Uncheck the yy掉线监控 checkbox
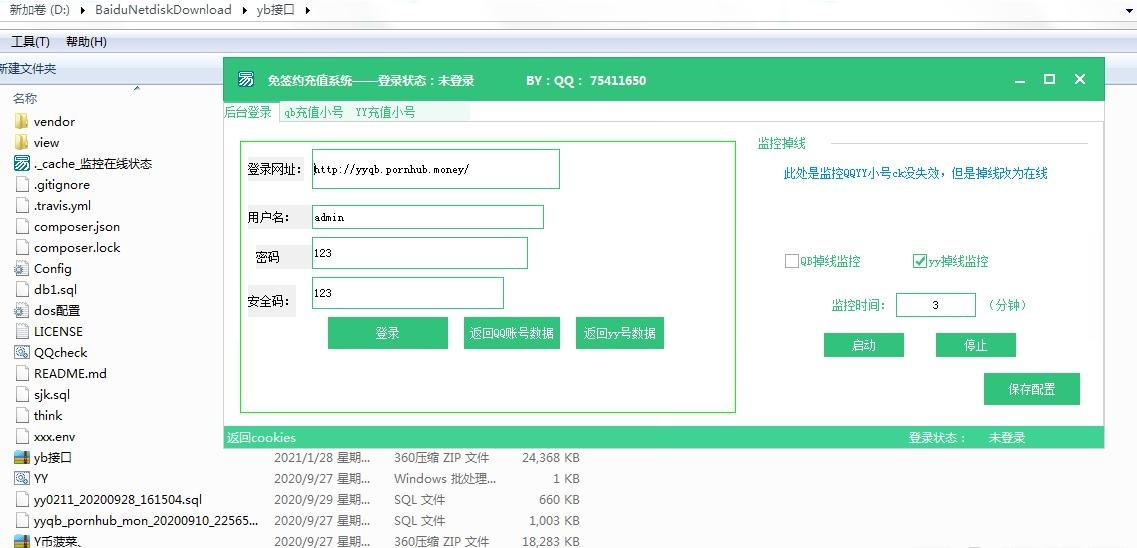Viewport: 1137px width, 548px height. (919, 261)
